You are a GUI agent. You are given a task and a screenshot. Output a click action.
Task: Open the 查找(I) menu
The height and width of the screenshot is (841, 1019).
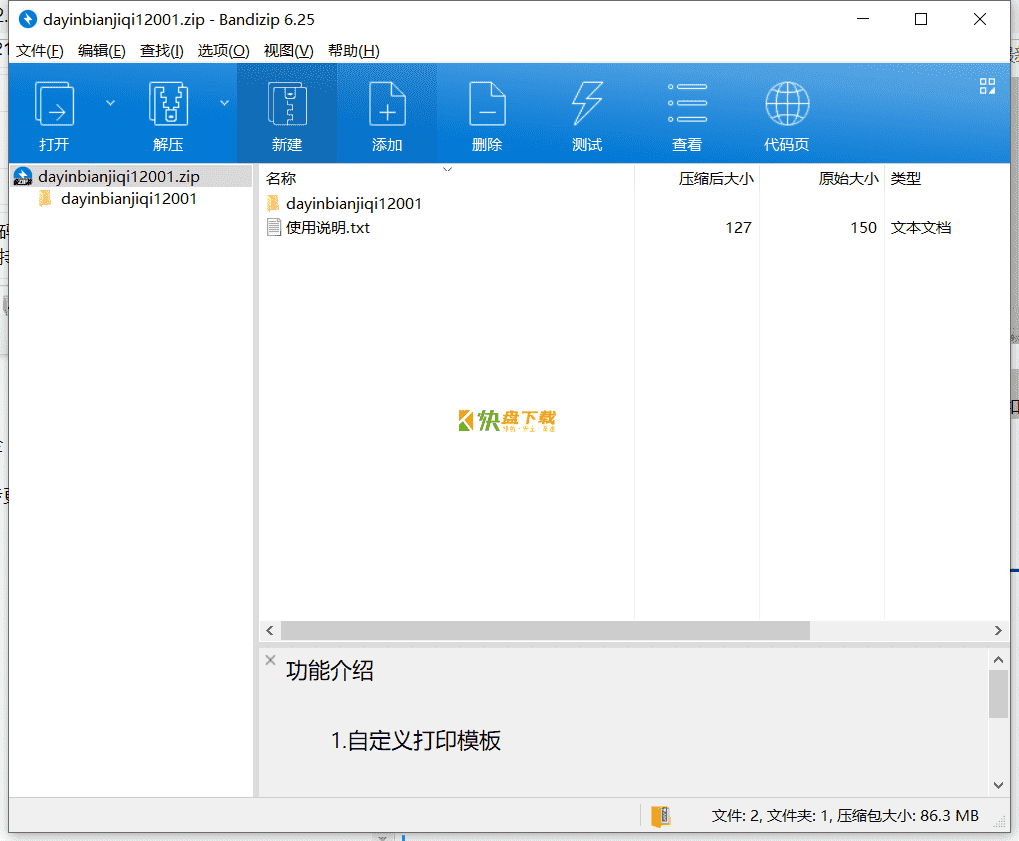tap(162, 51)
